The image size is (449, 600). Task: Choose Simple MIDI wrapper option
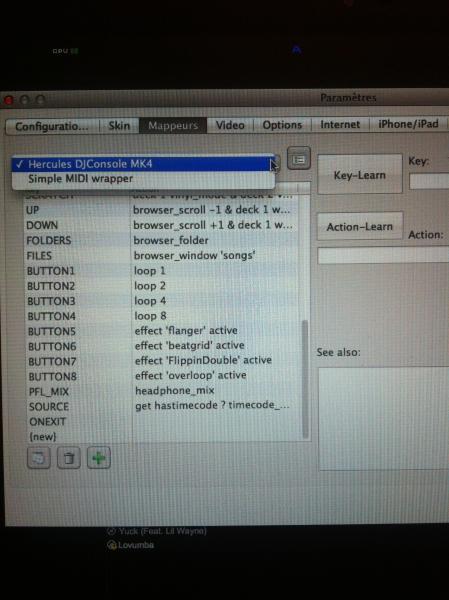(x=143, y=179)
